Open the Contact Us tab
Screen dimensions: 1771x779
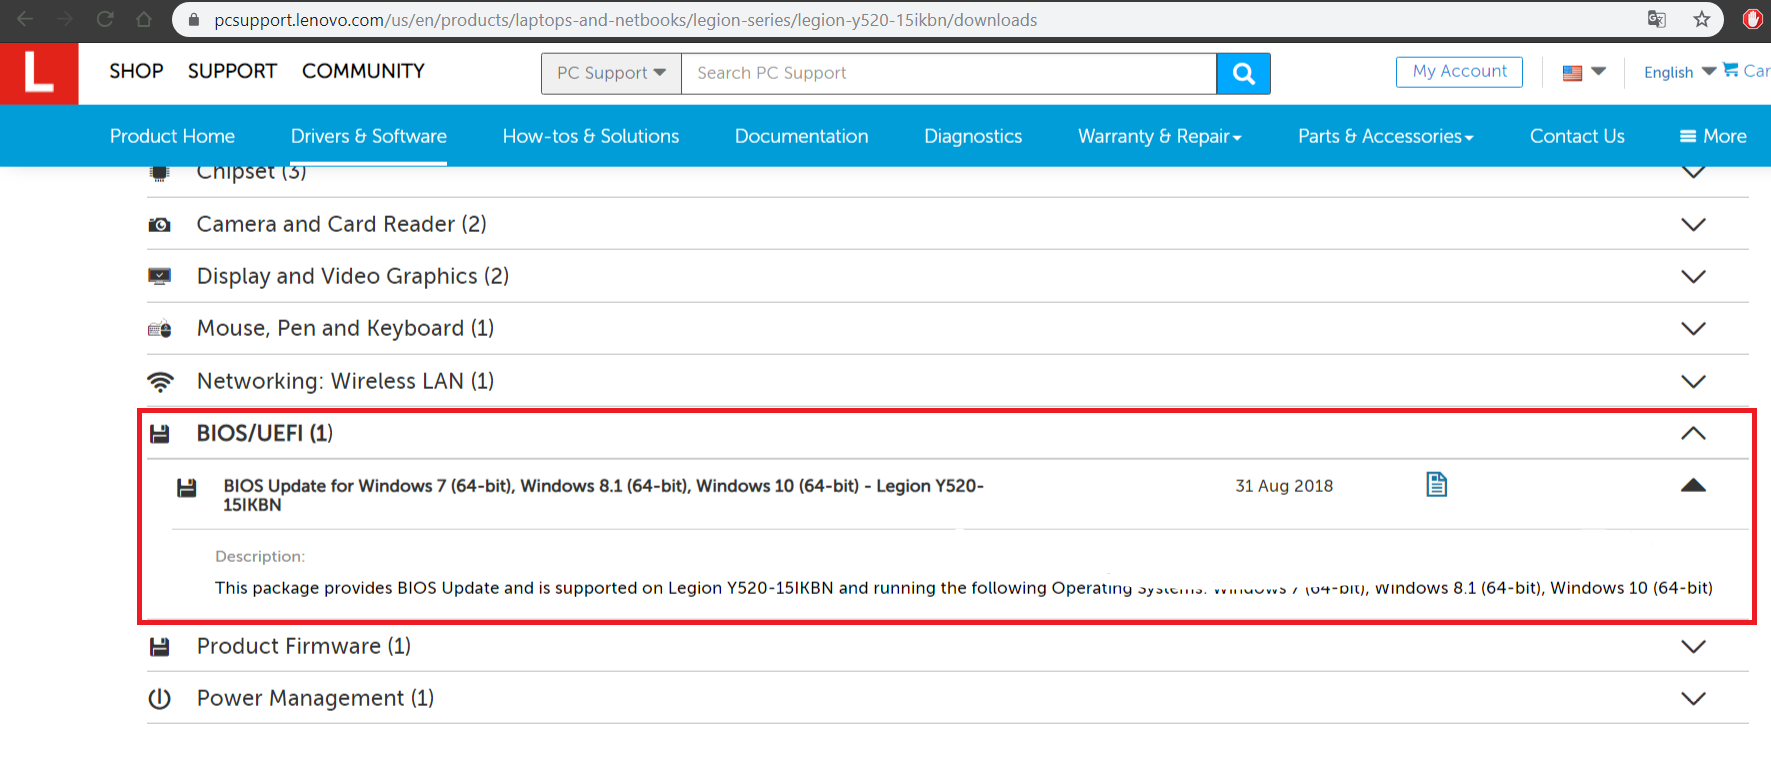1577,136
